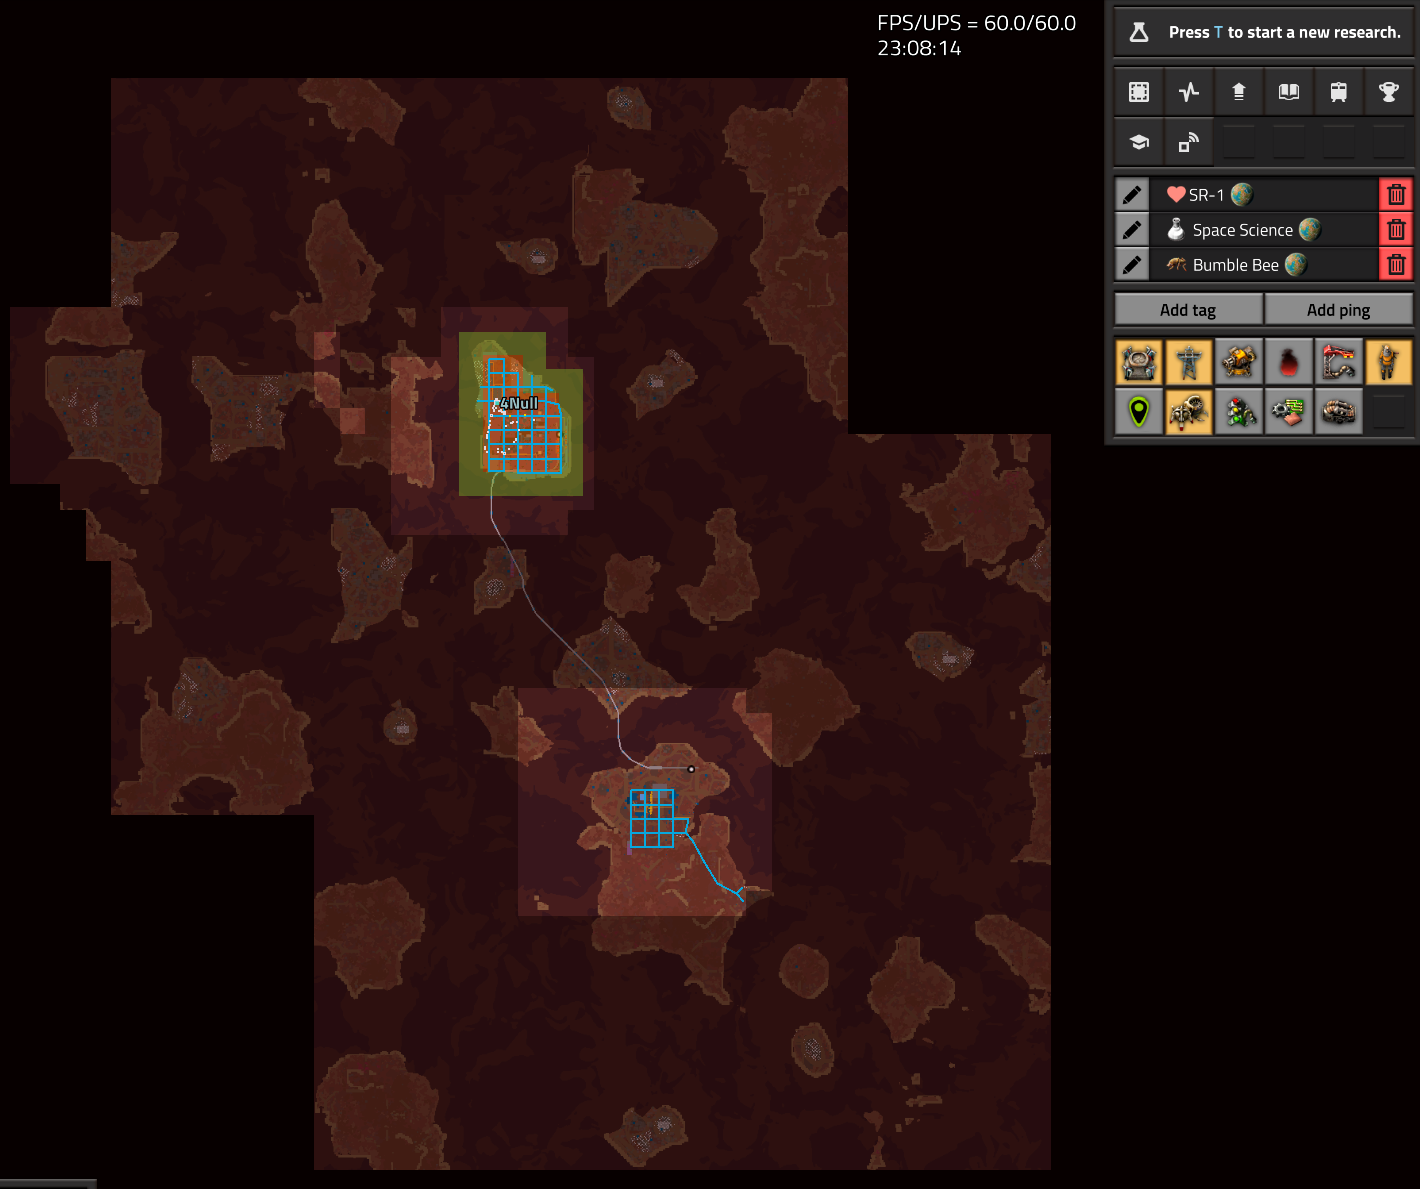The image size is (1420, 1189).
Task: Jump to the Bumble Bee pinned location
Action: [1264, 265]
